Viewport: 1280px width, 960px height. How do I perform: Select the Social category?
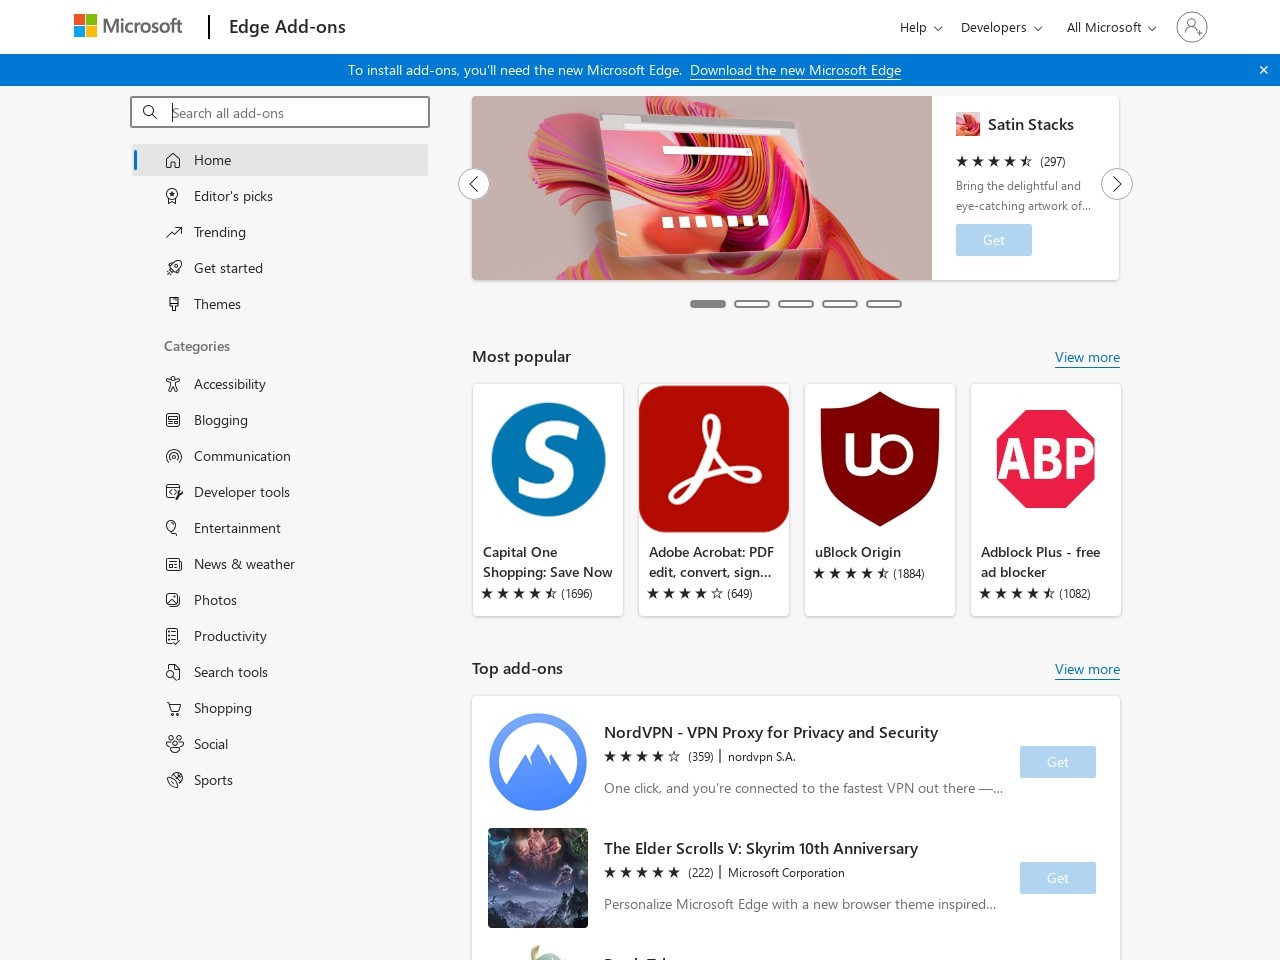280,744
